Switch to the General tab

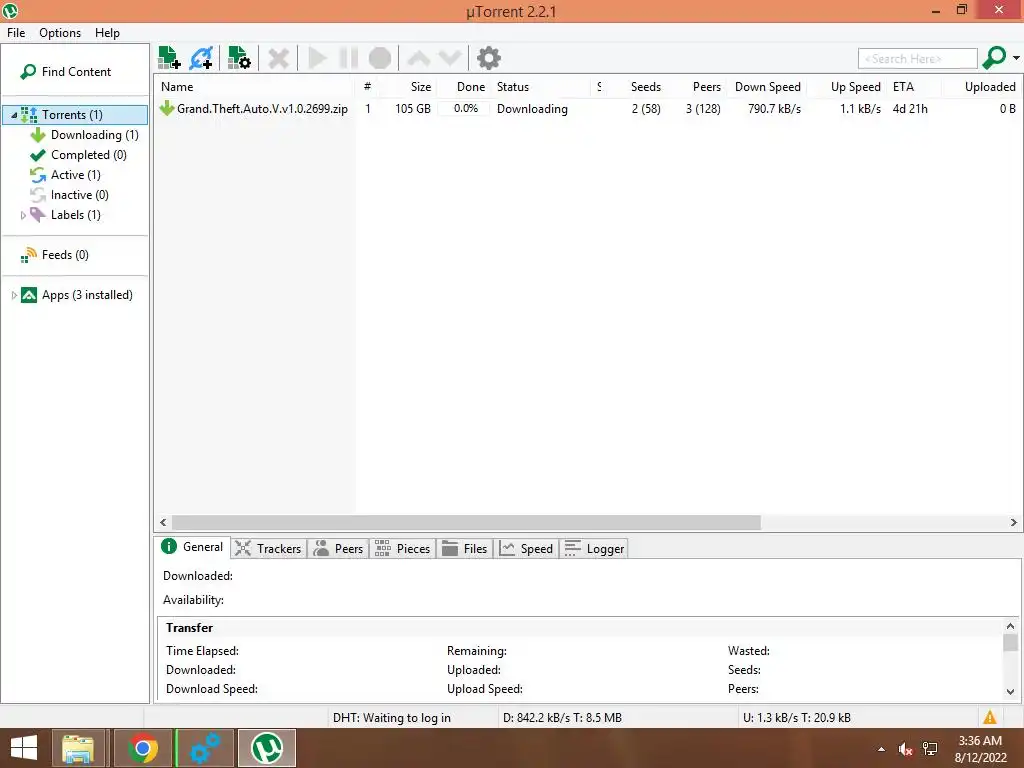pyautogui.click(x=193, y=547)
